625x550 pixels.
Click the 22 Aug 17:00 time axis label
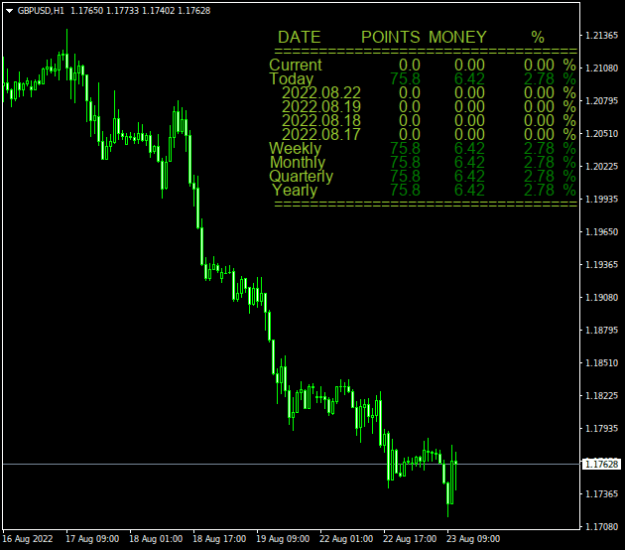pyautogui.click(x=410, y=539)
